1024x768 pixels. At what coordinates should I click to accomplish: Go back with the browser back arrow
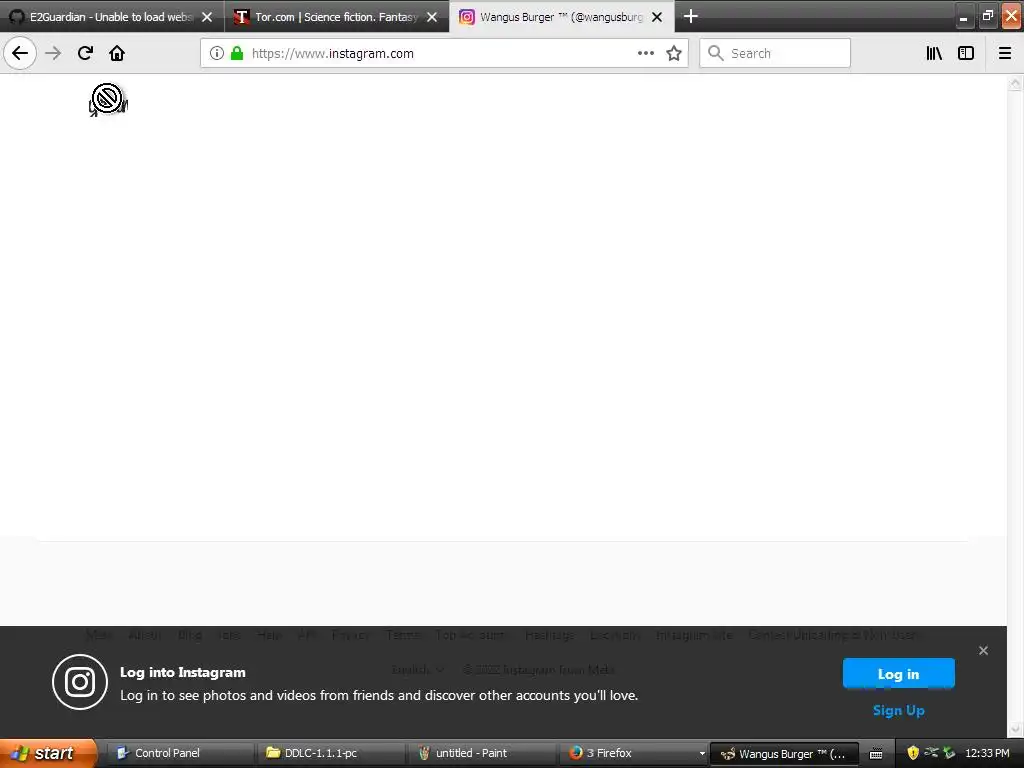pyautogui.click(x=20, y=53)
